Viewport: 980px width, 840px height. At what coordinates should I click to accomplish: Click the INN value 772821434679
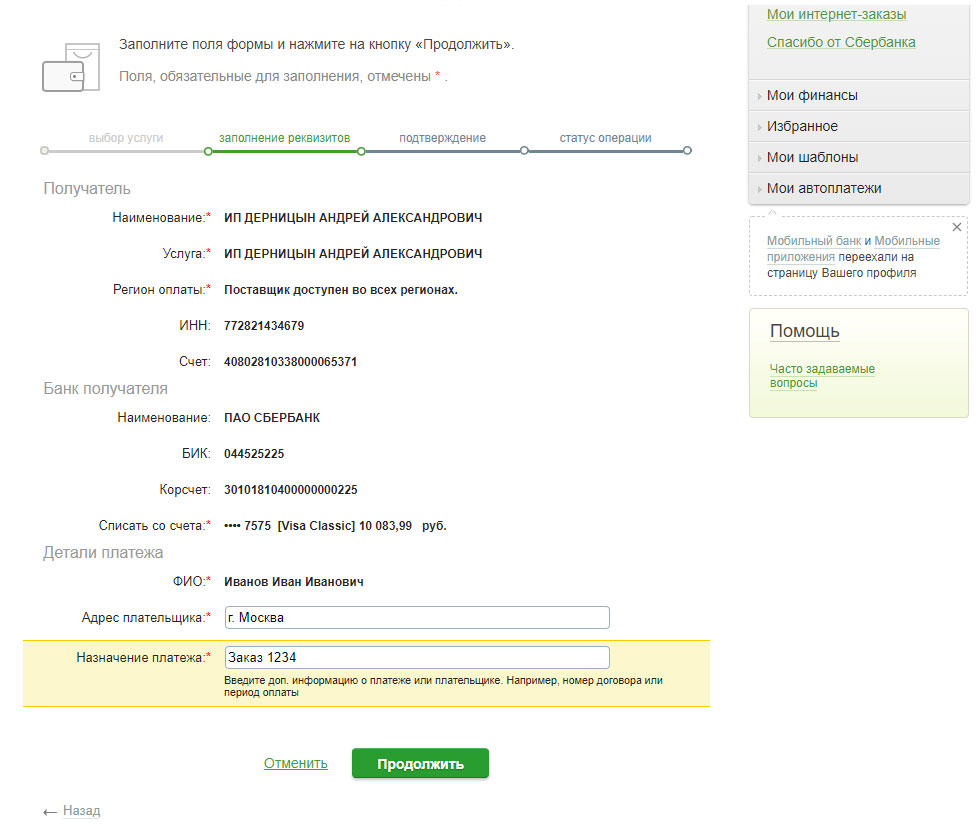(x=264, y=326)
